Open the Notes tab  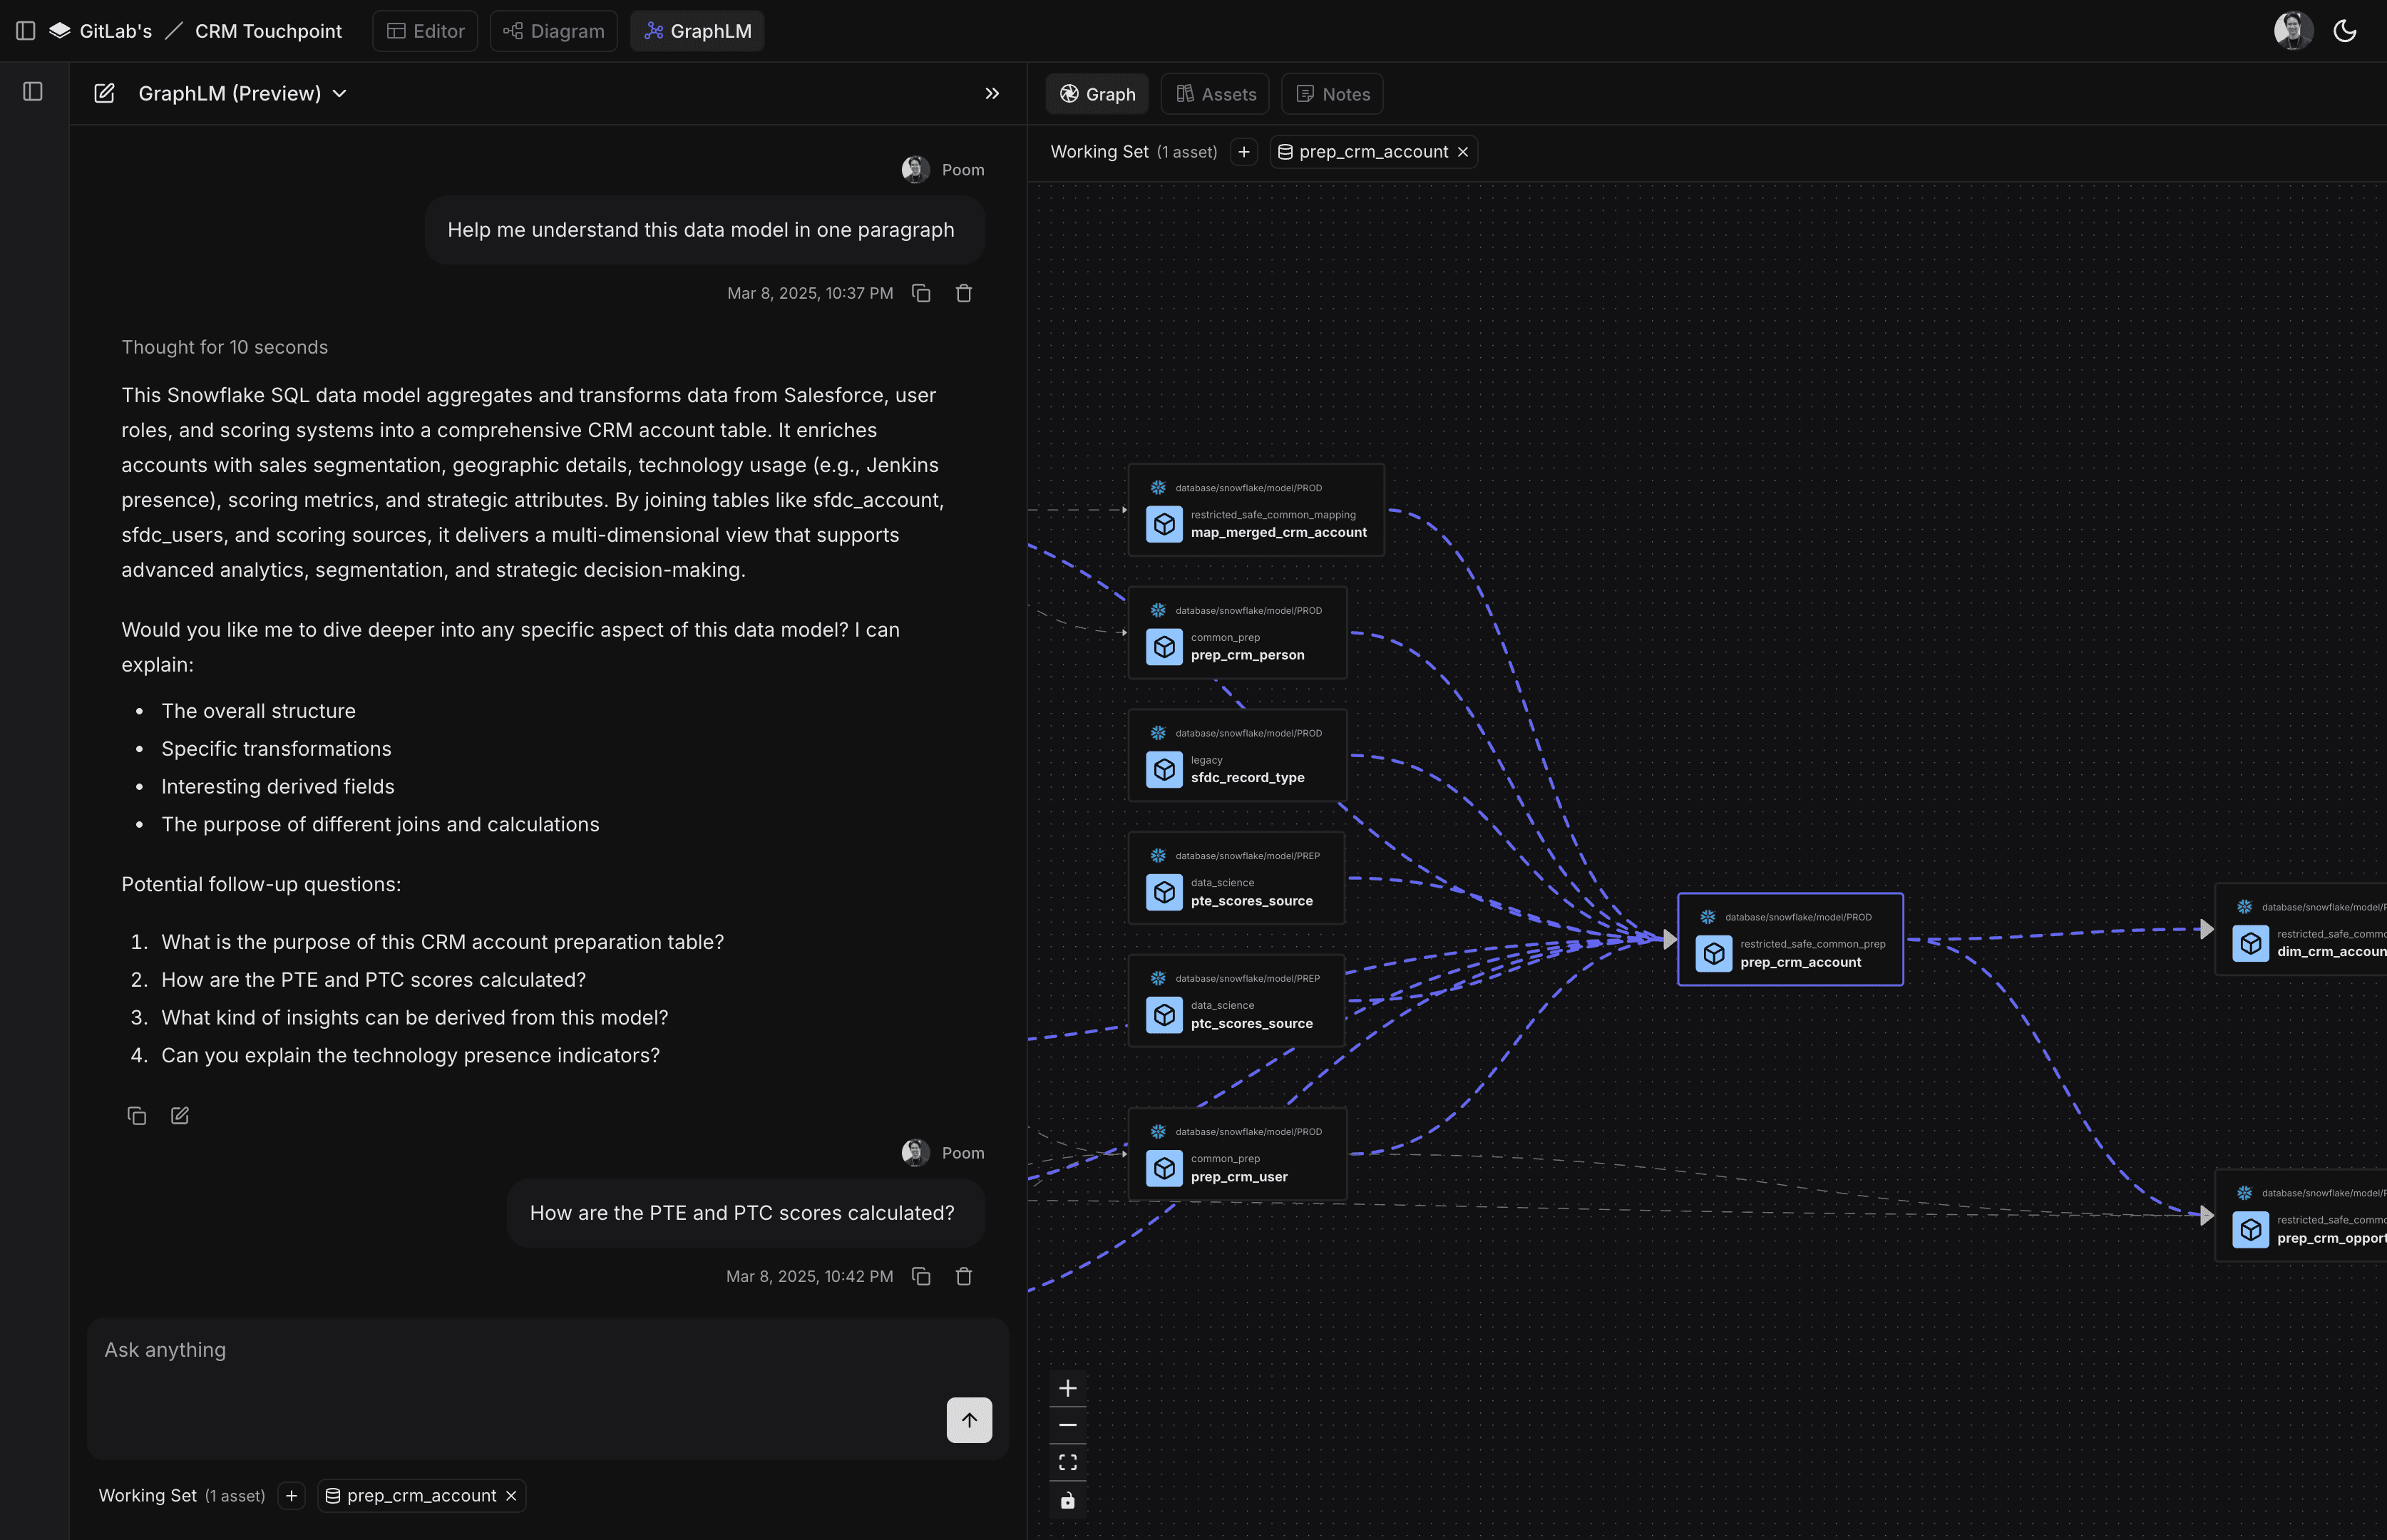coord(1331,93)
